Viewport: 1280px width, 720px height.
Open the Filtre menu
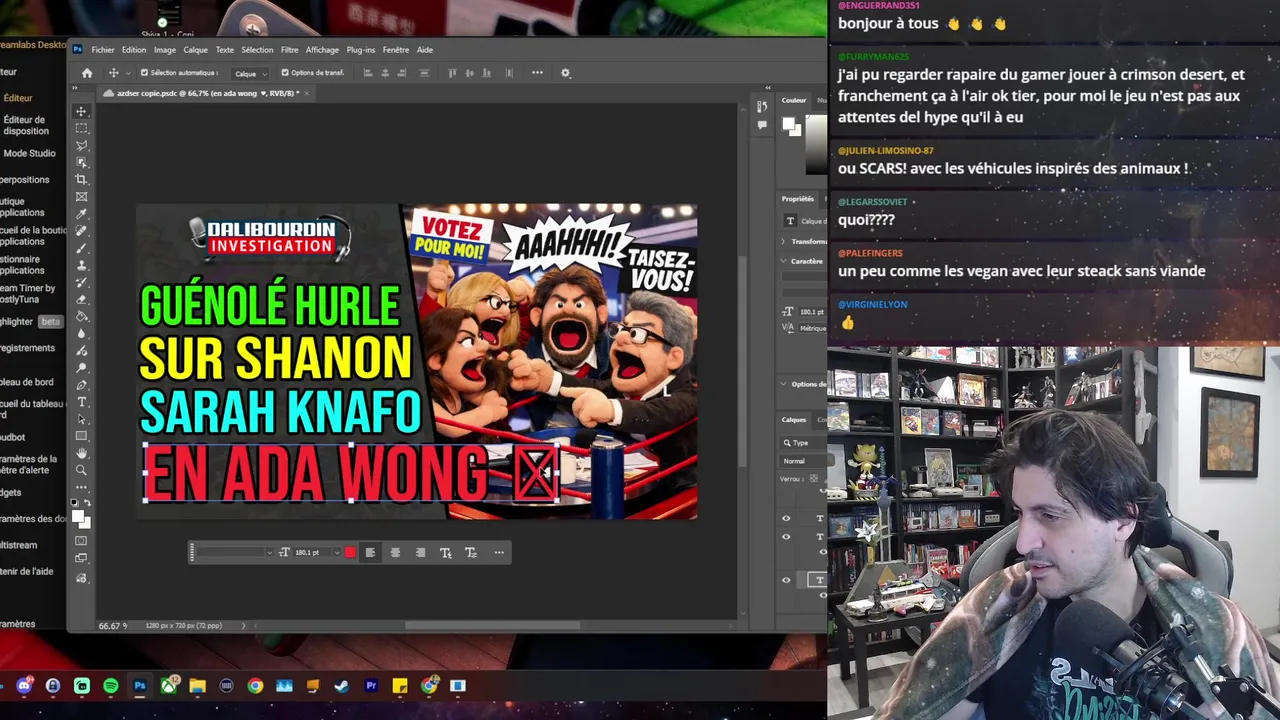(290, 50)
